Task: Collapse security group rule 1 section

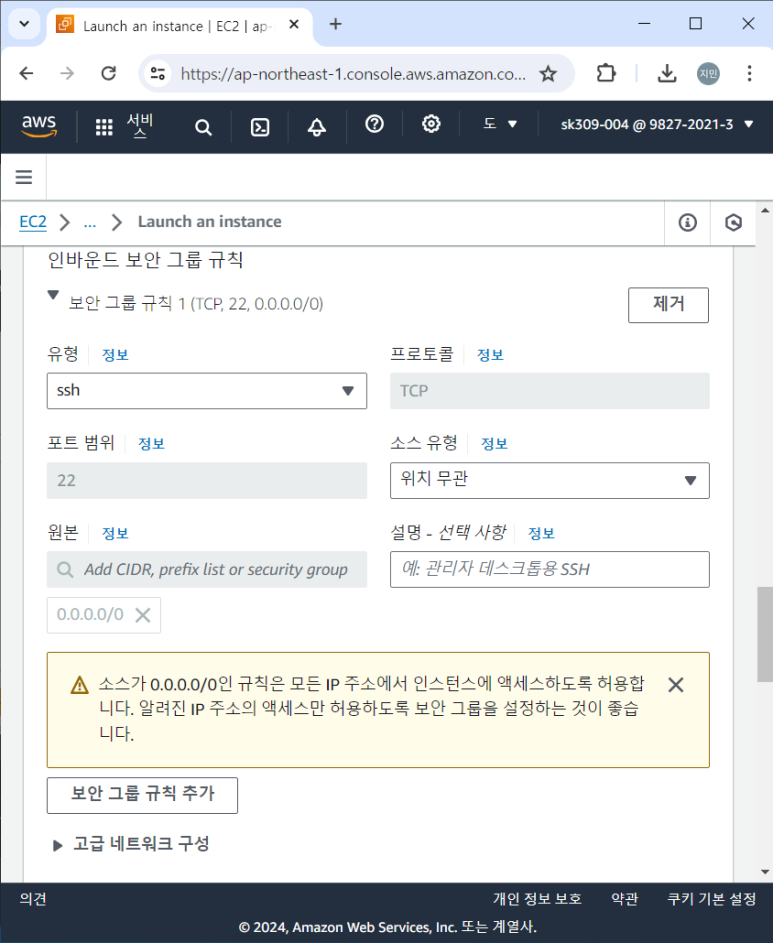Action: [53, 295]
